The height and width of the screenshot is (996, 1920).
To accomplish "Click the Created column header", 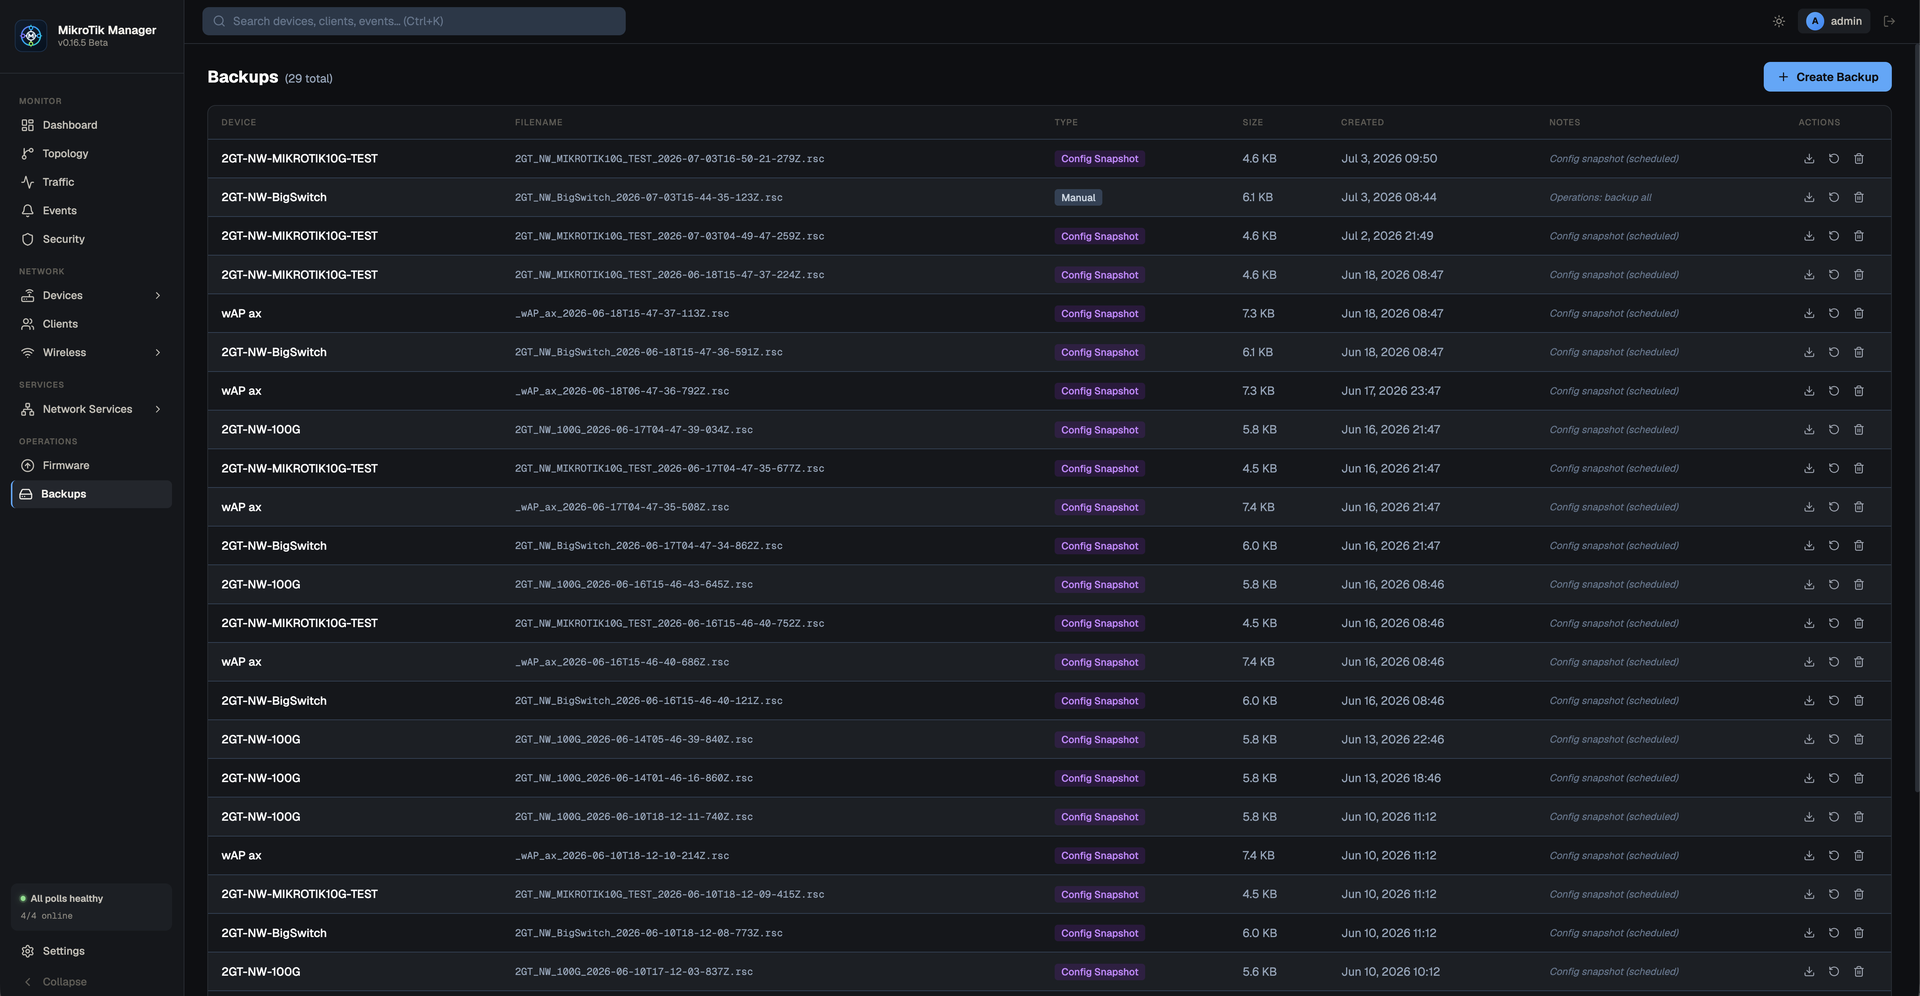I will (1362, 122).
